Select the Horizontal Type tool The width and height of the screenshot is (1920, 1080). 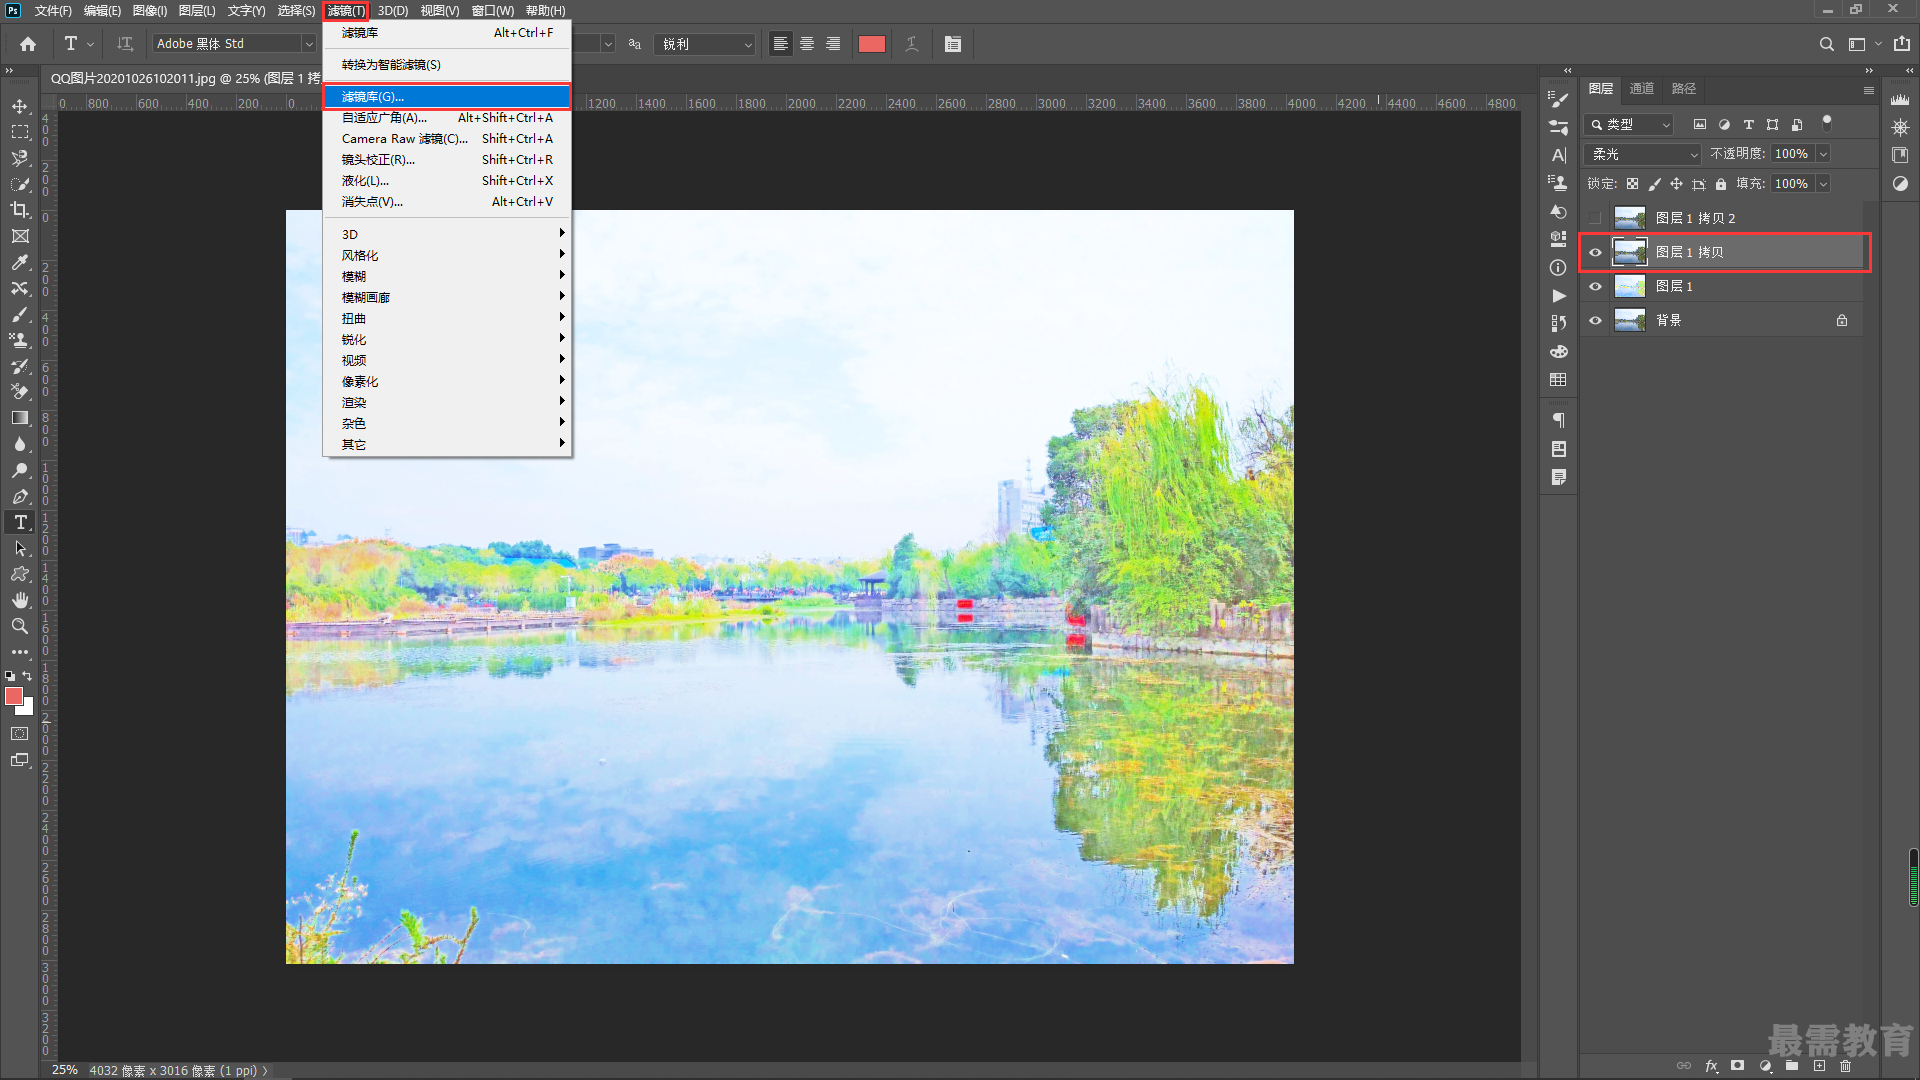click(20, 522)
